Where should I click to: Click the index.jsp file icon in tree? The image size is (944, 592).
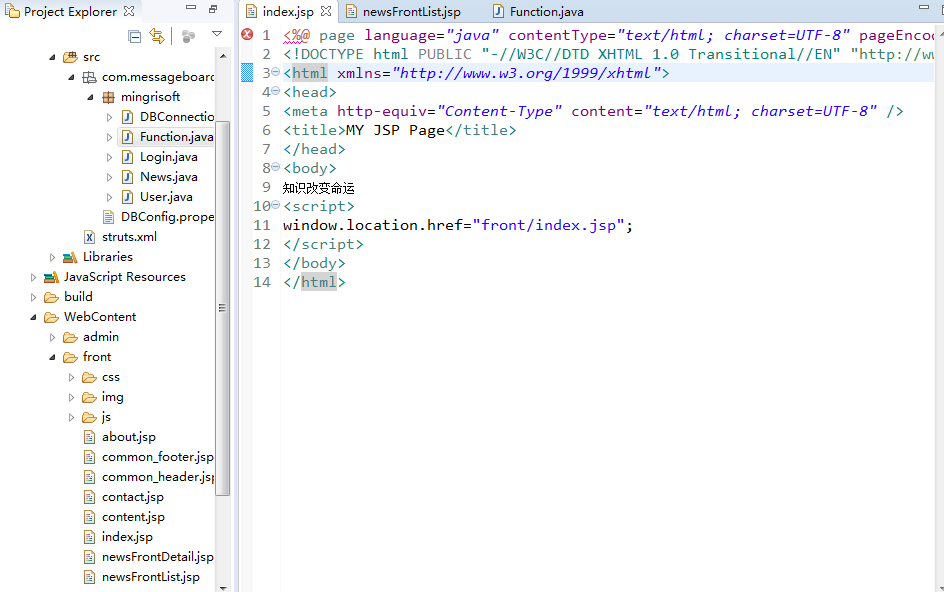pos(89,537)
